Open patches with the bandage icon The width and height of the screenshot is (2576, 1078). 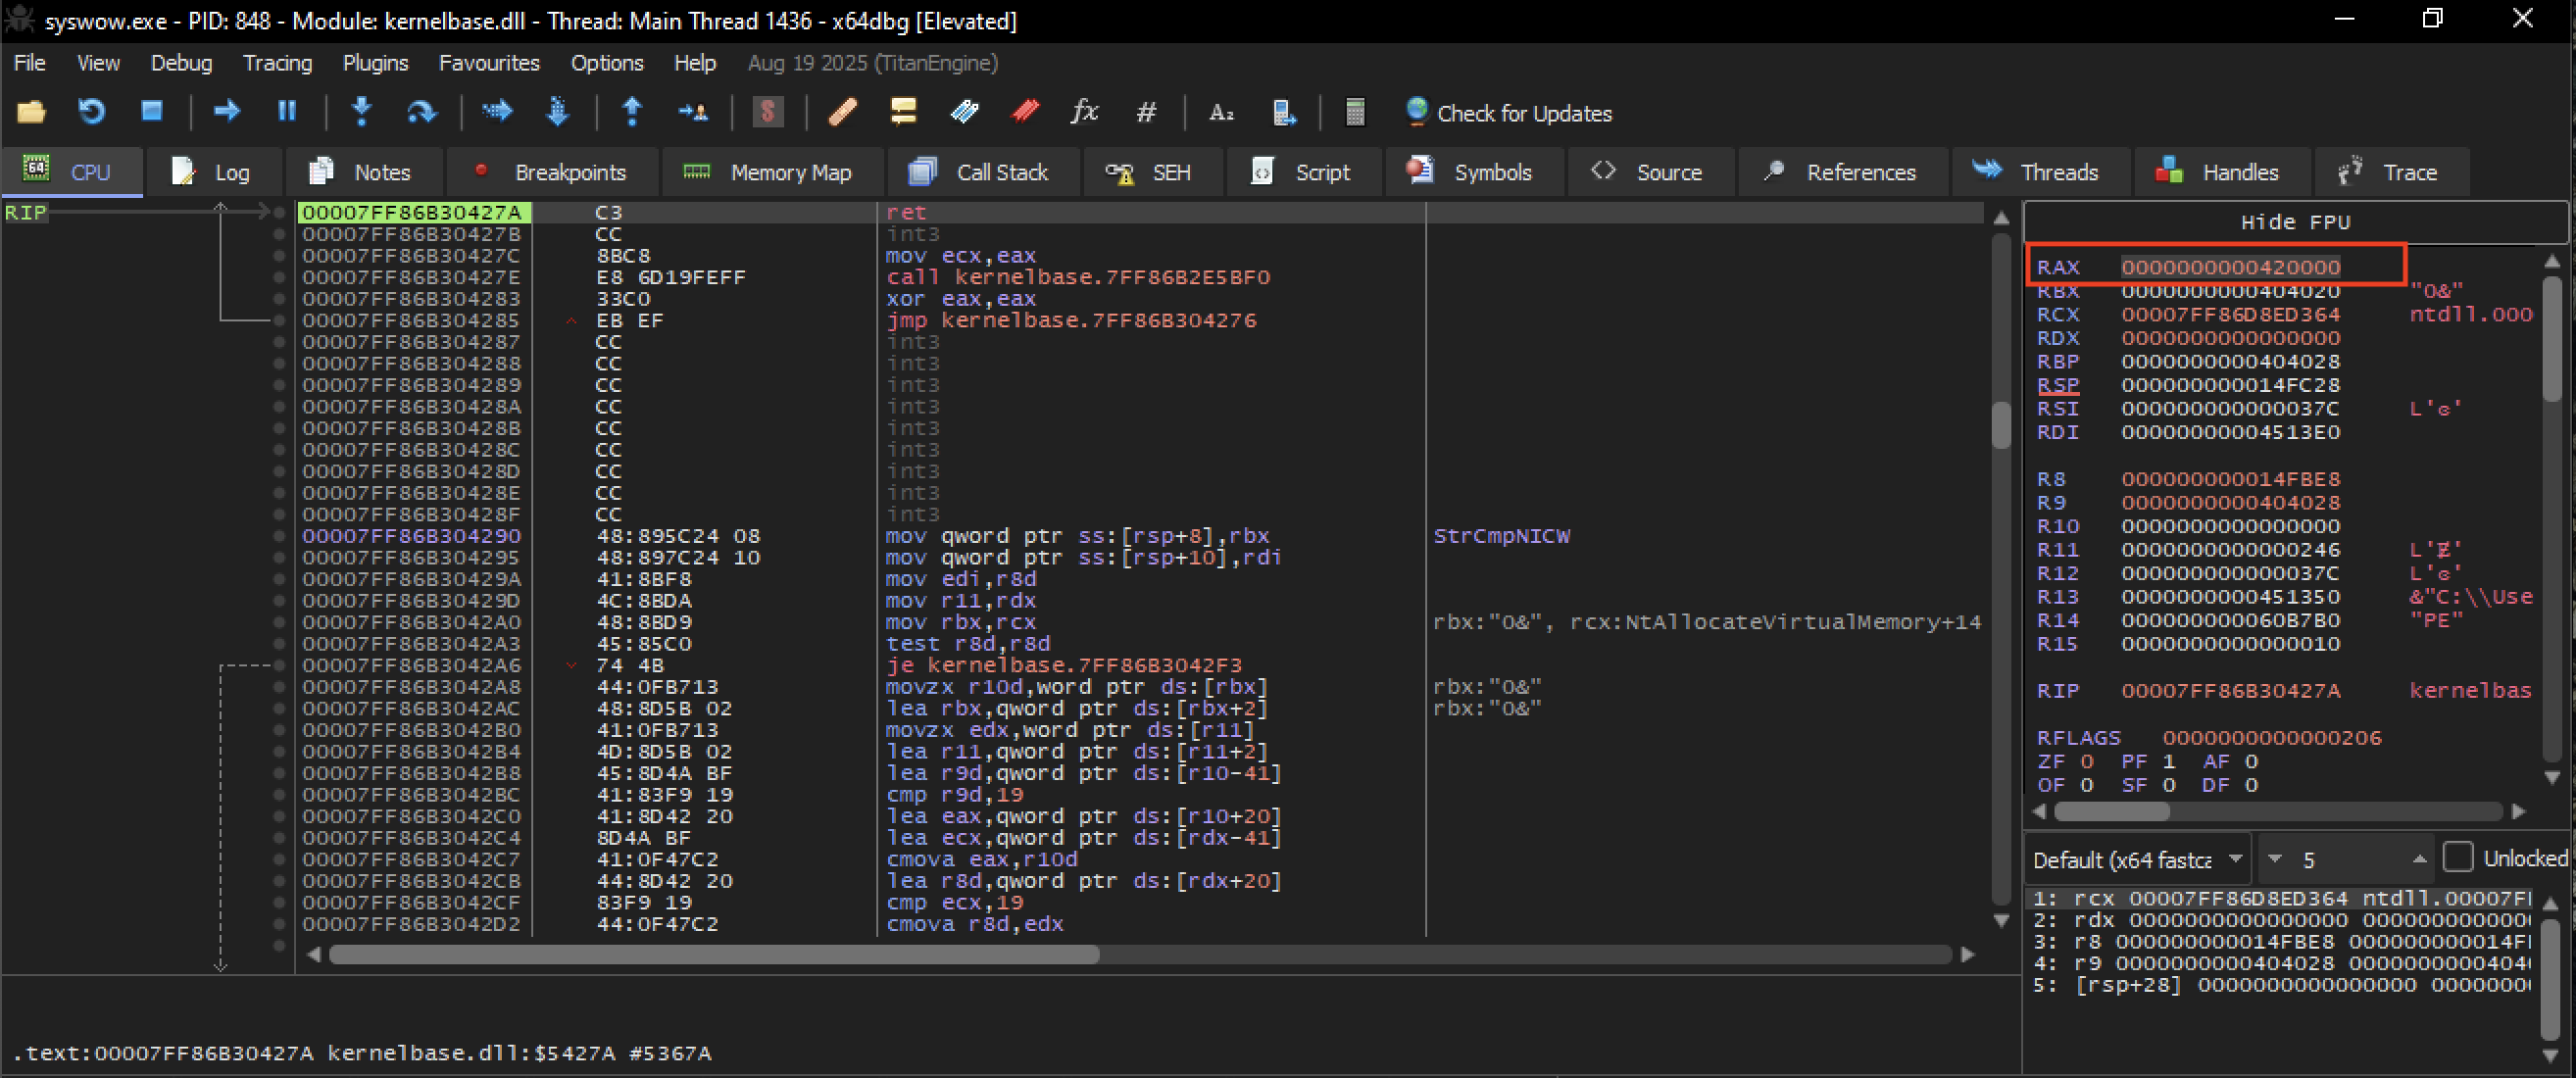842,112
